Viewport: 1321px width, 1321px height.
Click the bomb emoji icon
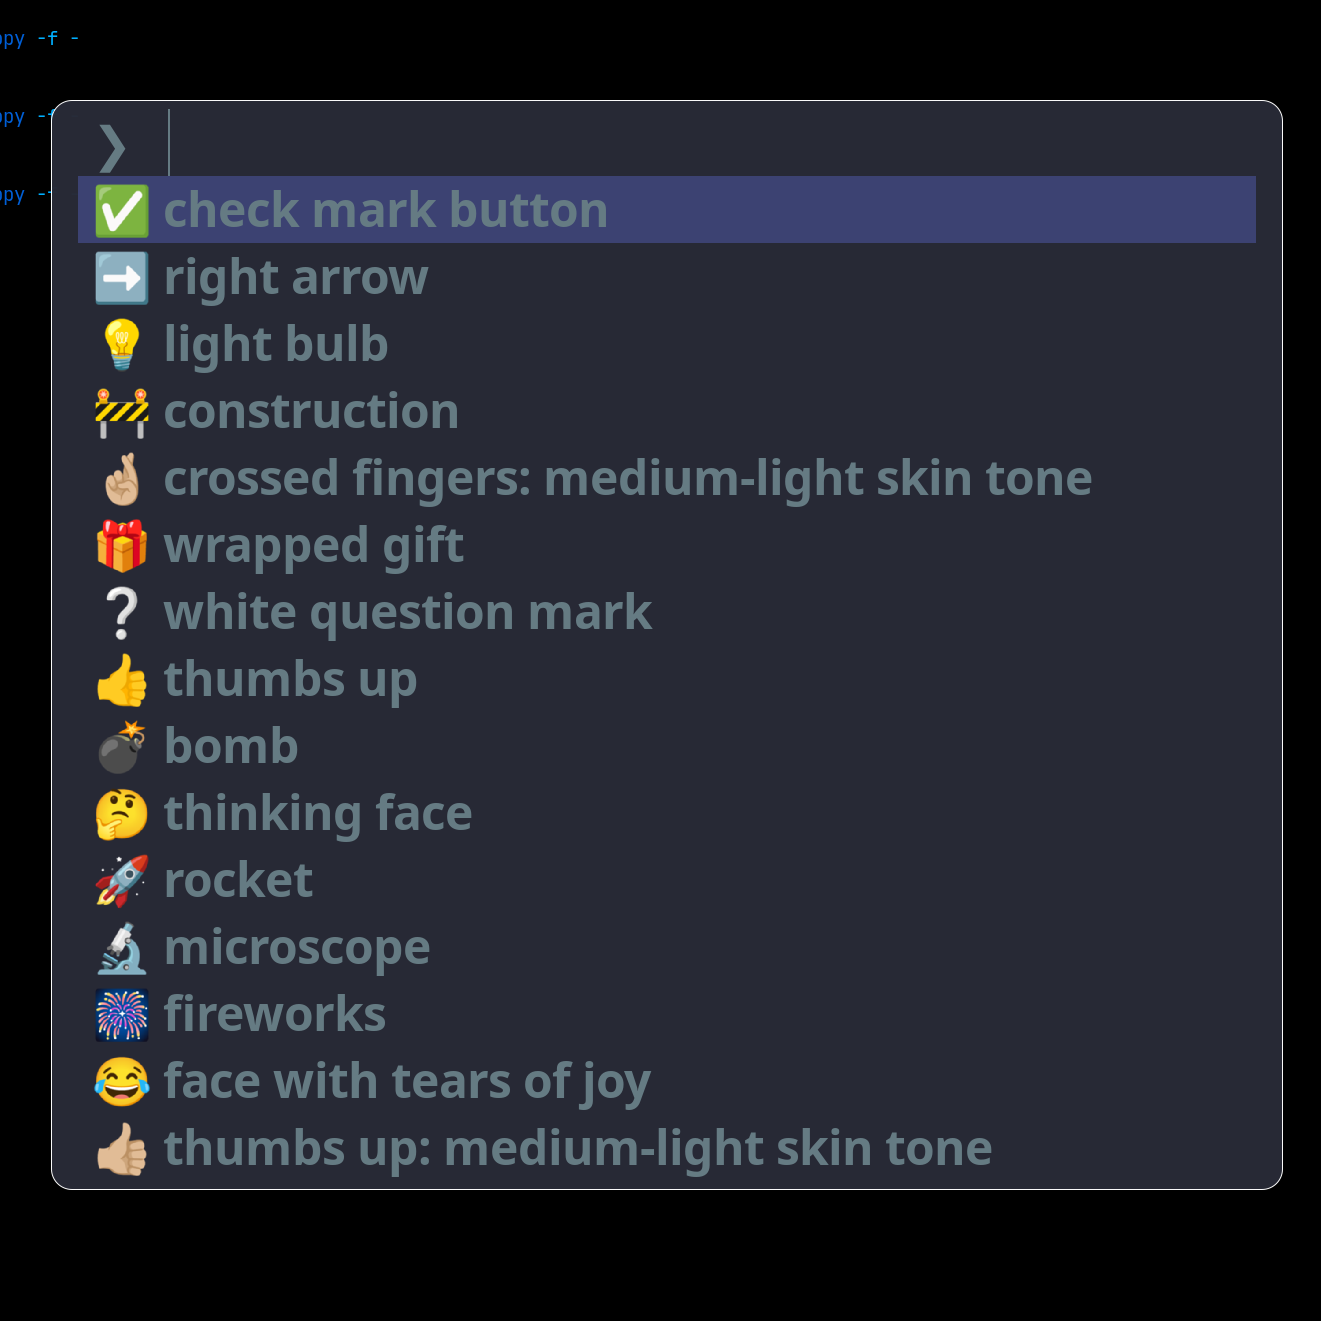tap(121, 745)
